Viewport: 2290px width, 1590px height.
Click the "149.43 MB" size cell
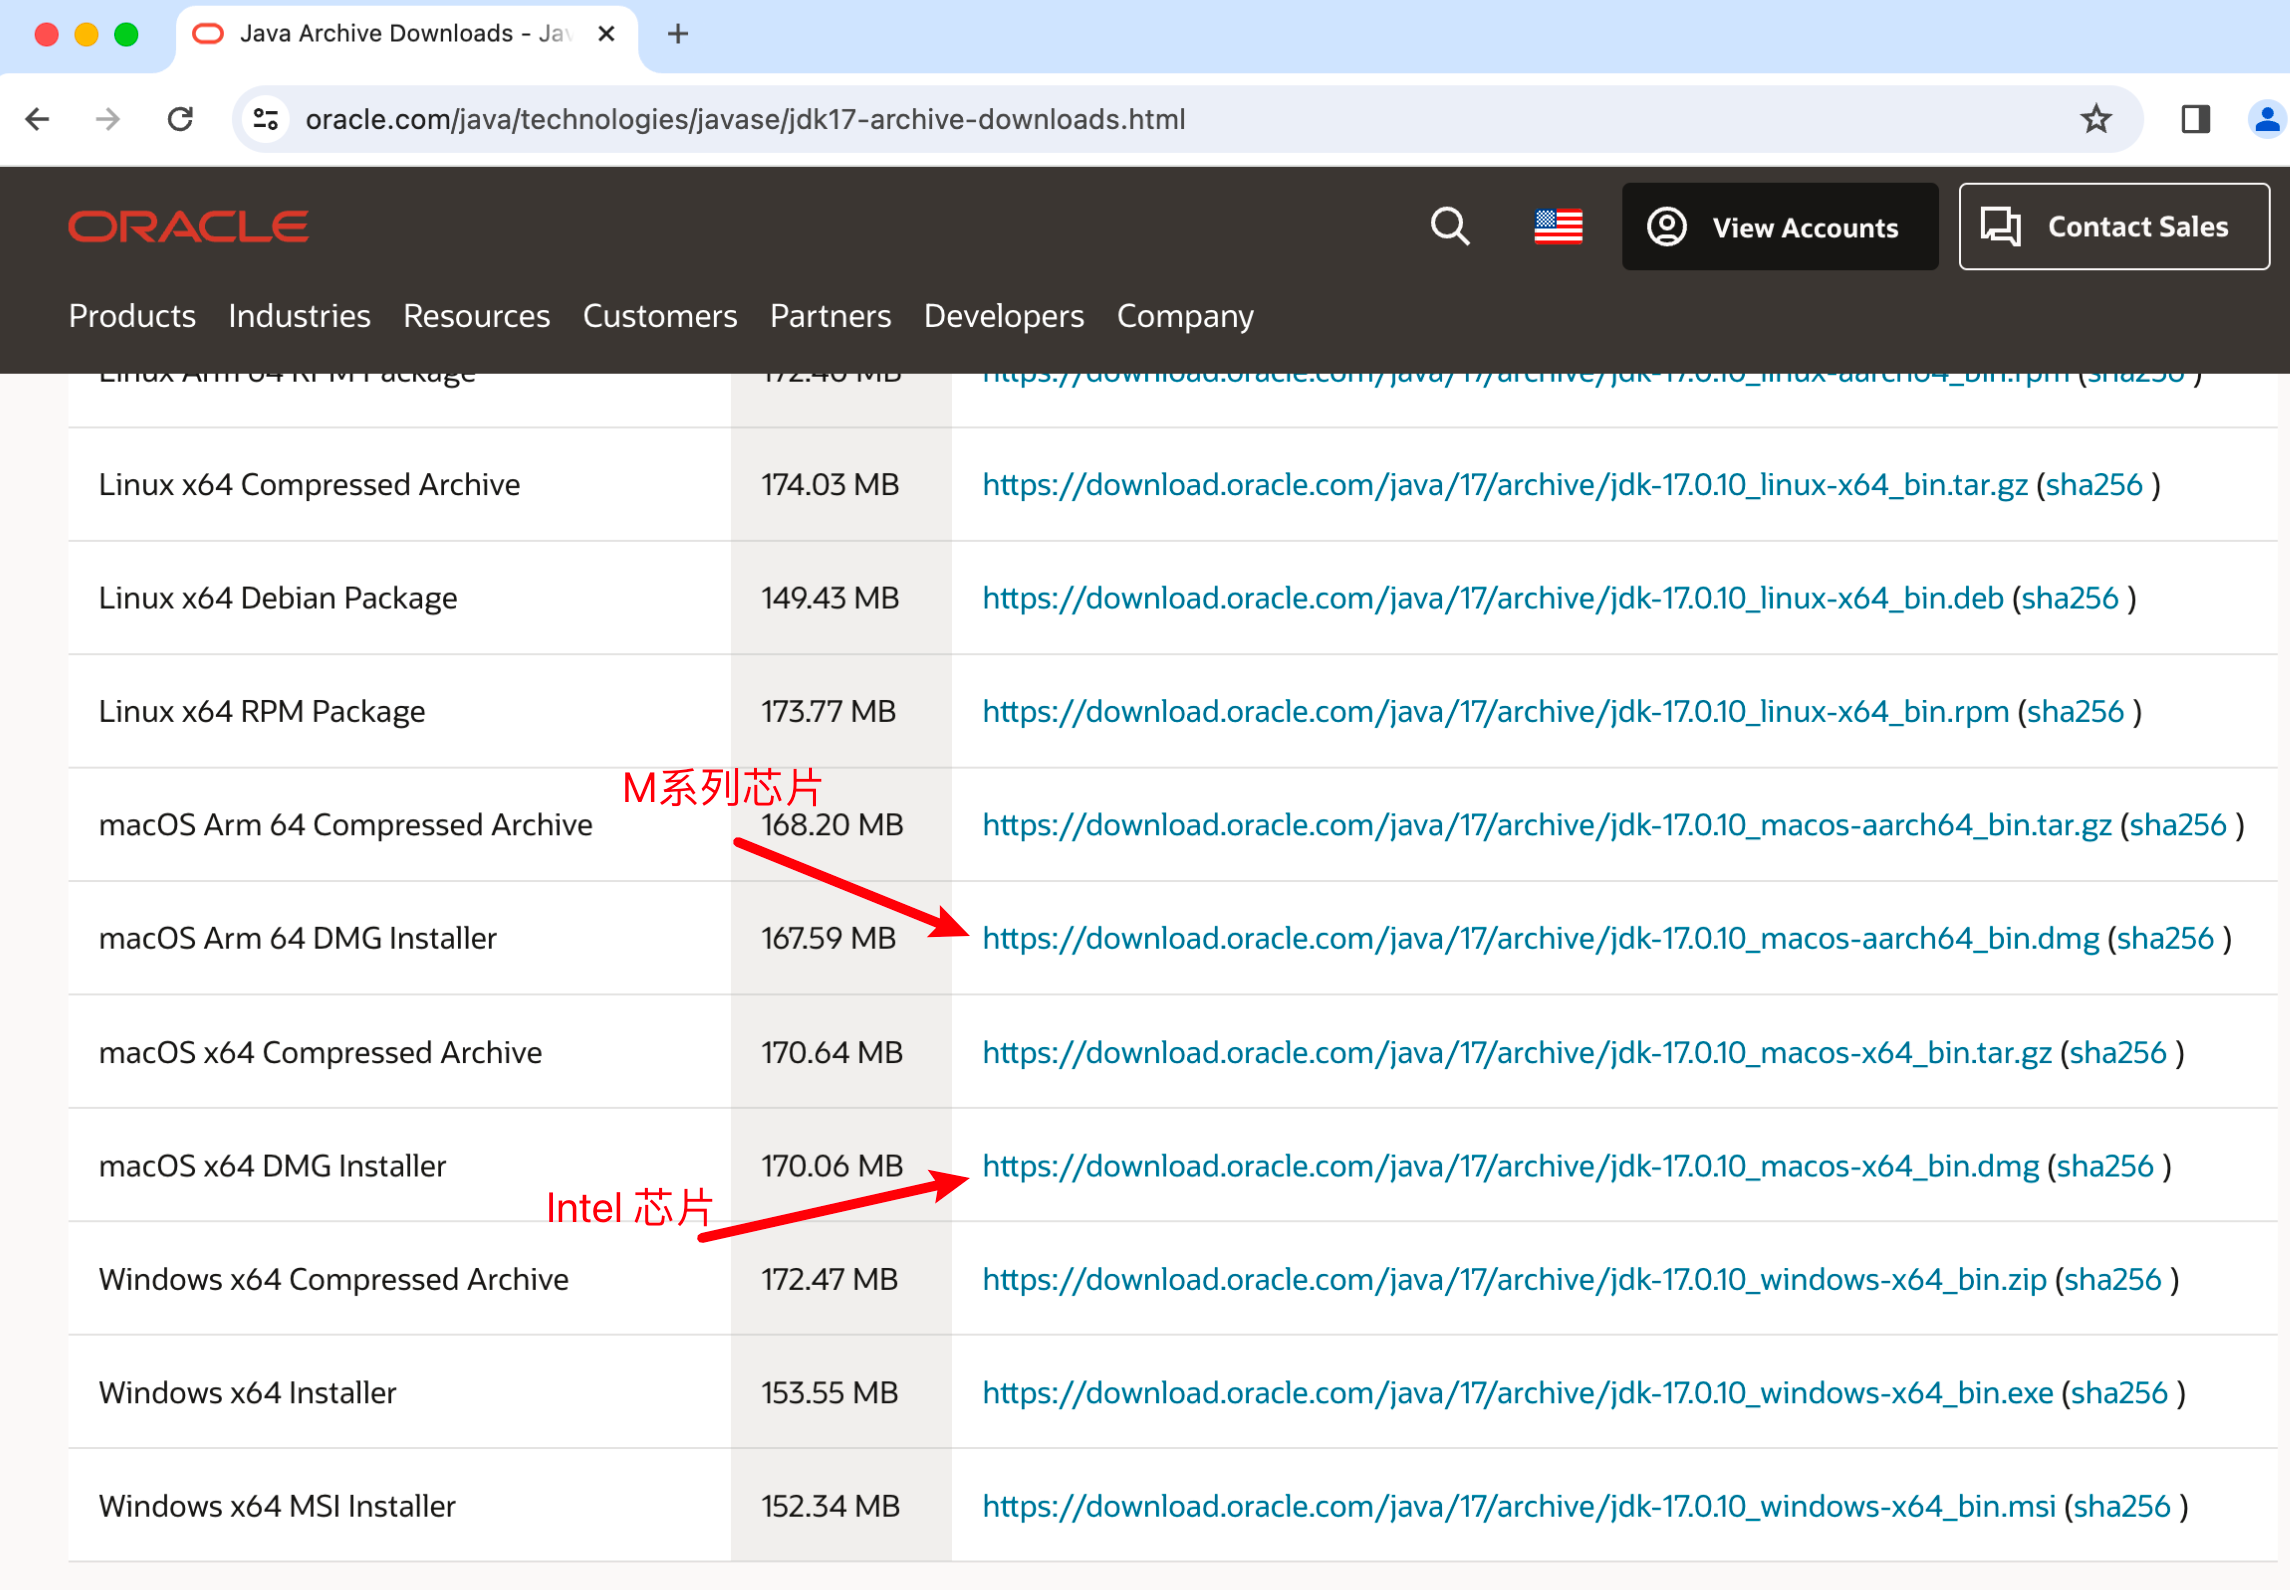tap(841, 598)
